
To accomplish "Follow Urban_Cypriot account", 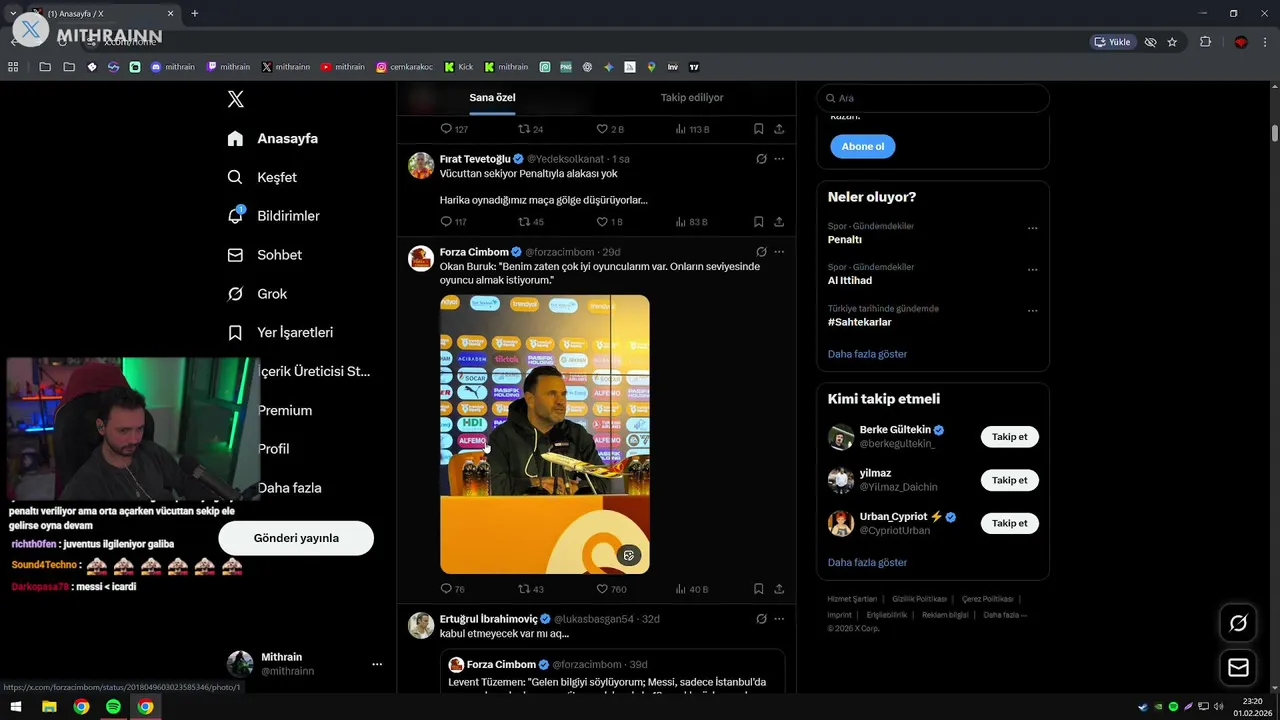I will click(x=1009, y=523).
